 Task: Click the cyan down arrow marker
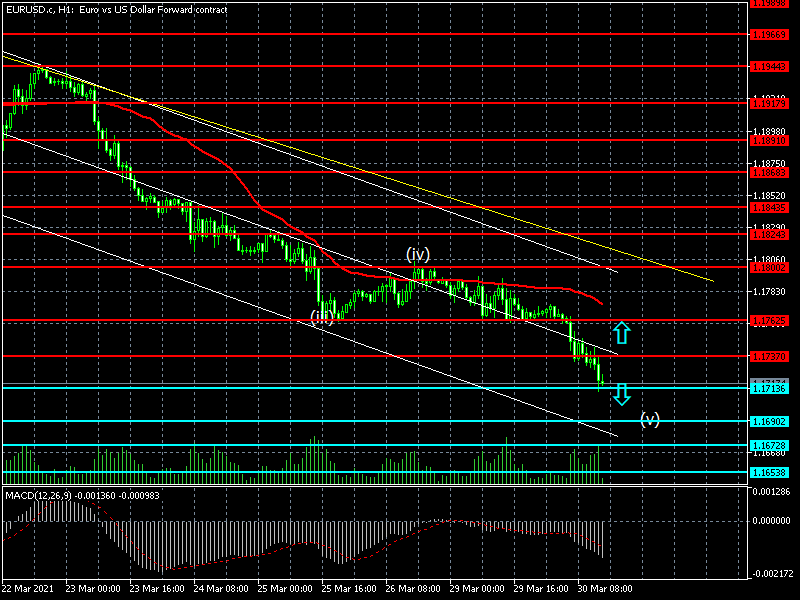click(621, 394)
